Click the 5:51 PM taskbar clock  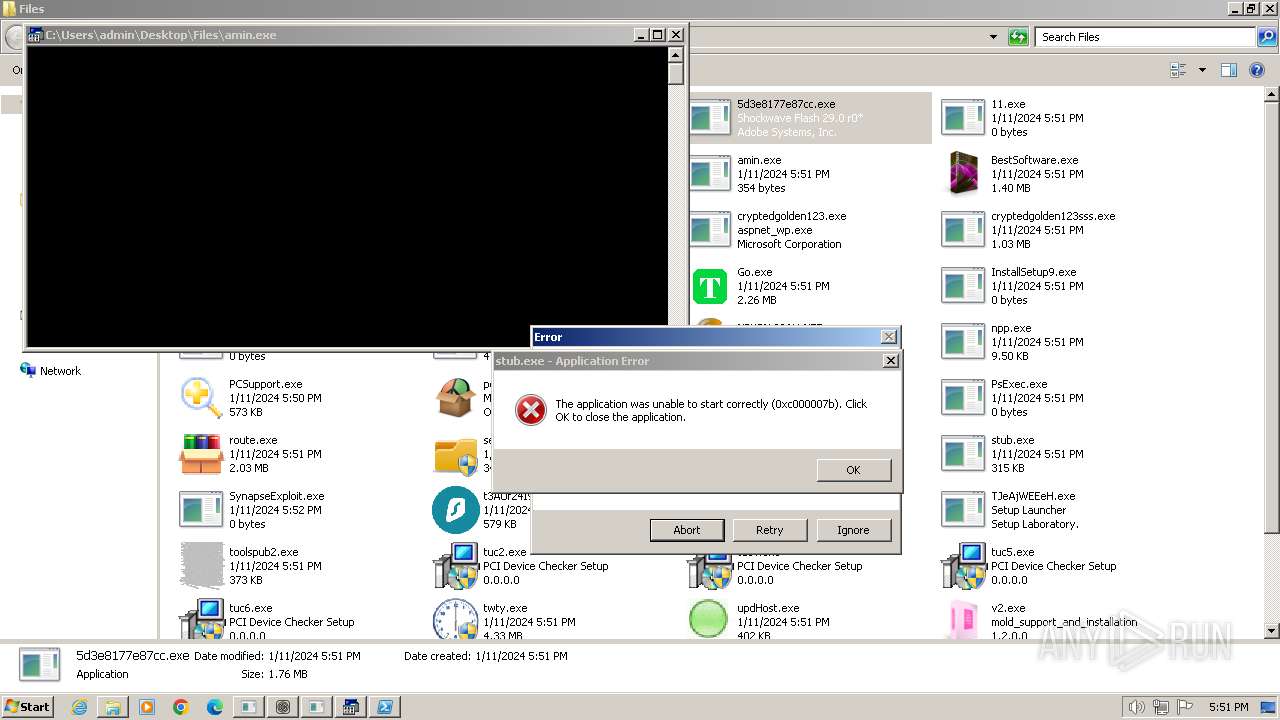click(1228, 707)
